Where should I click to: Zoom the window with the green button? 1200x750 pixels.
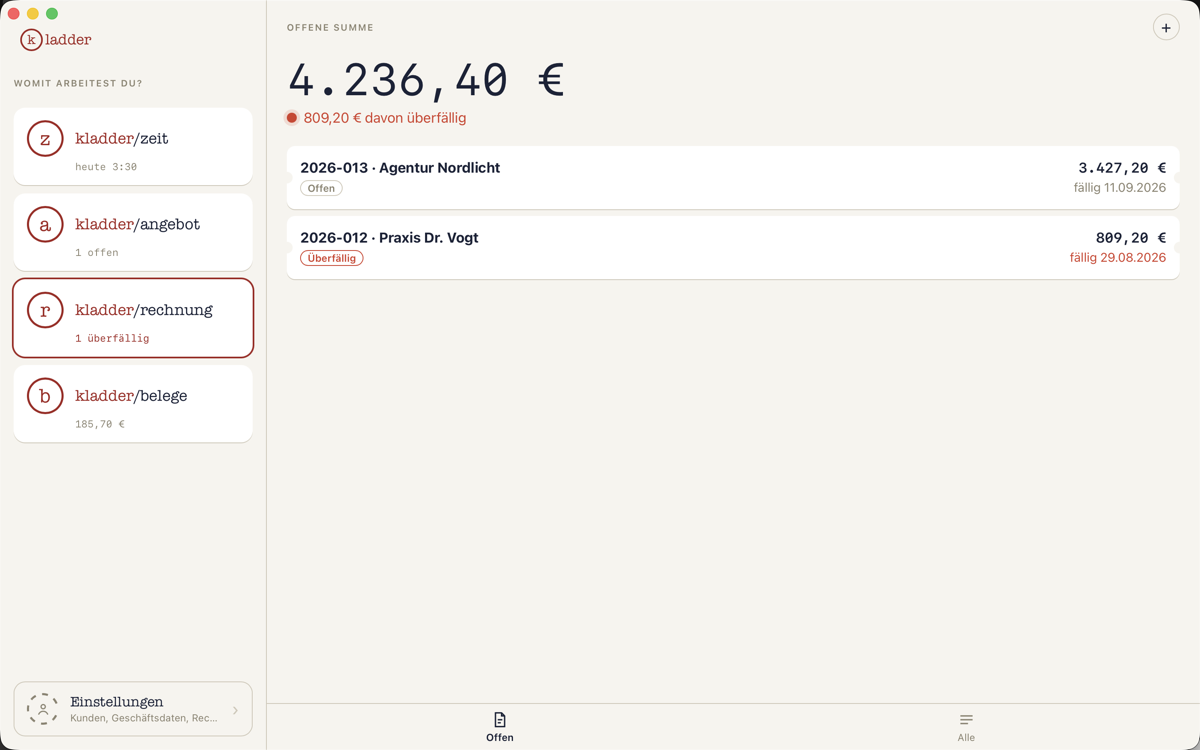click(52, 14)
